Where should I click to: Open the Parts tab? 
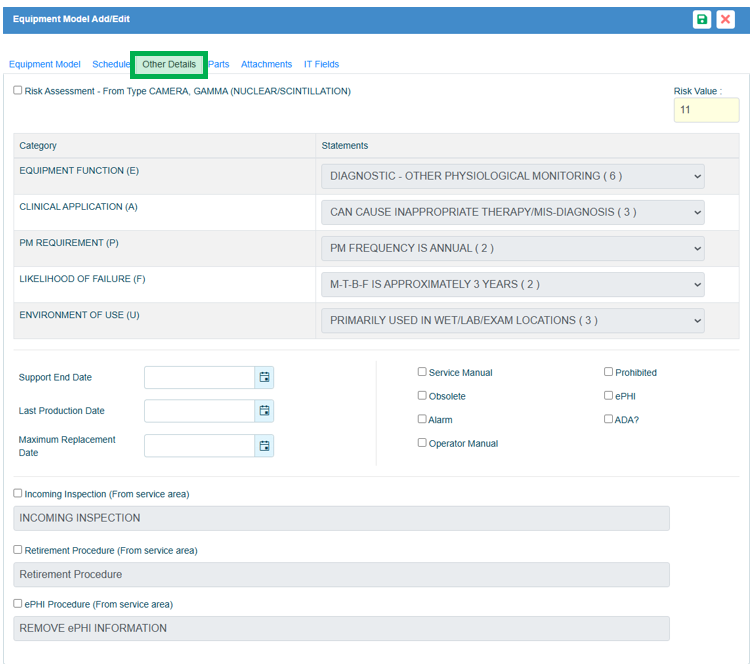[219, 64]
